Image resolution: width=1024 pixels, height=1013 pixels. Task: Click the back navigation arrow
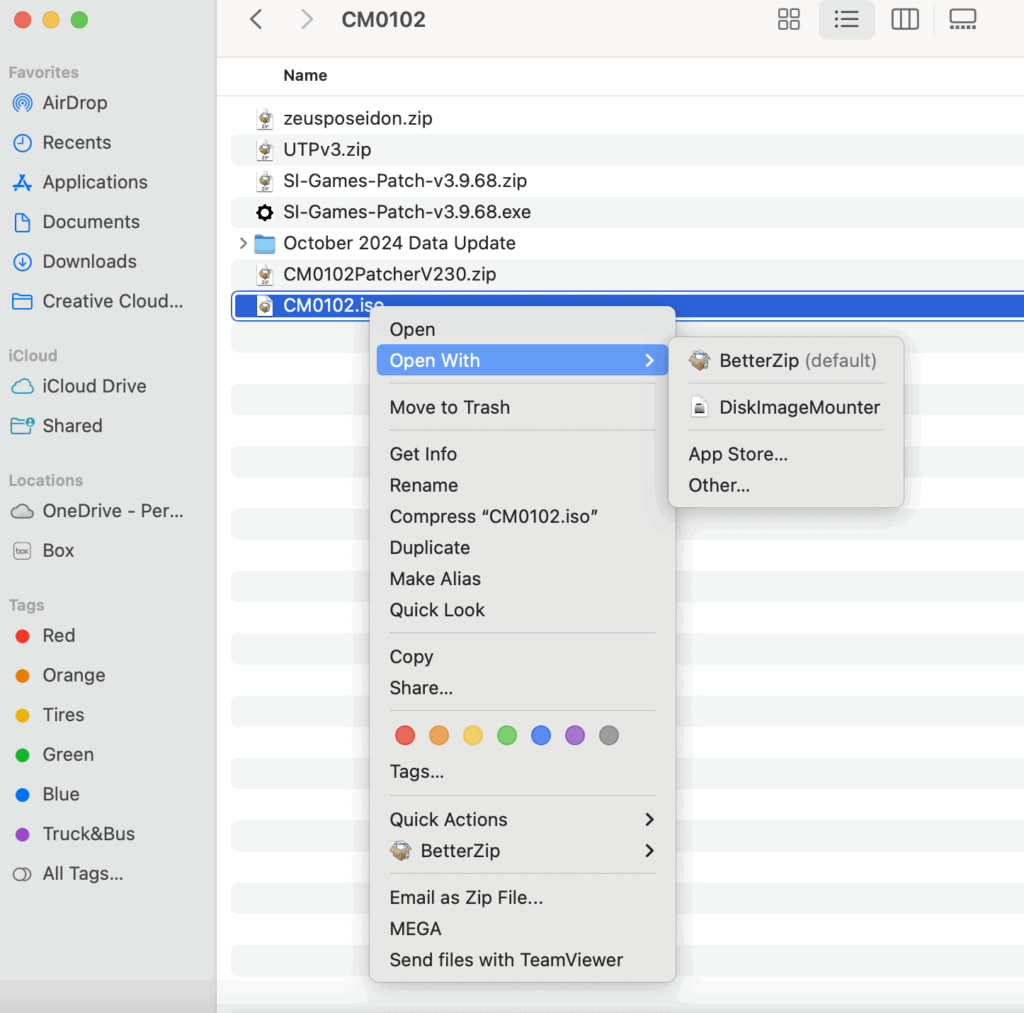[x=256, y=19]
